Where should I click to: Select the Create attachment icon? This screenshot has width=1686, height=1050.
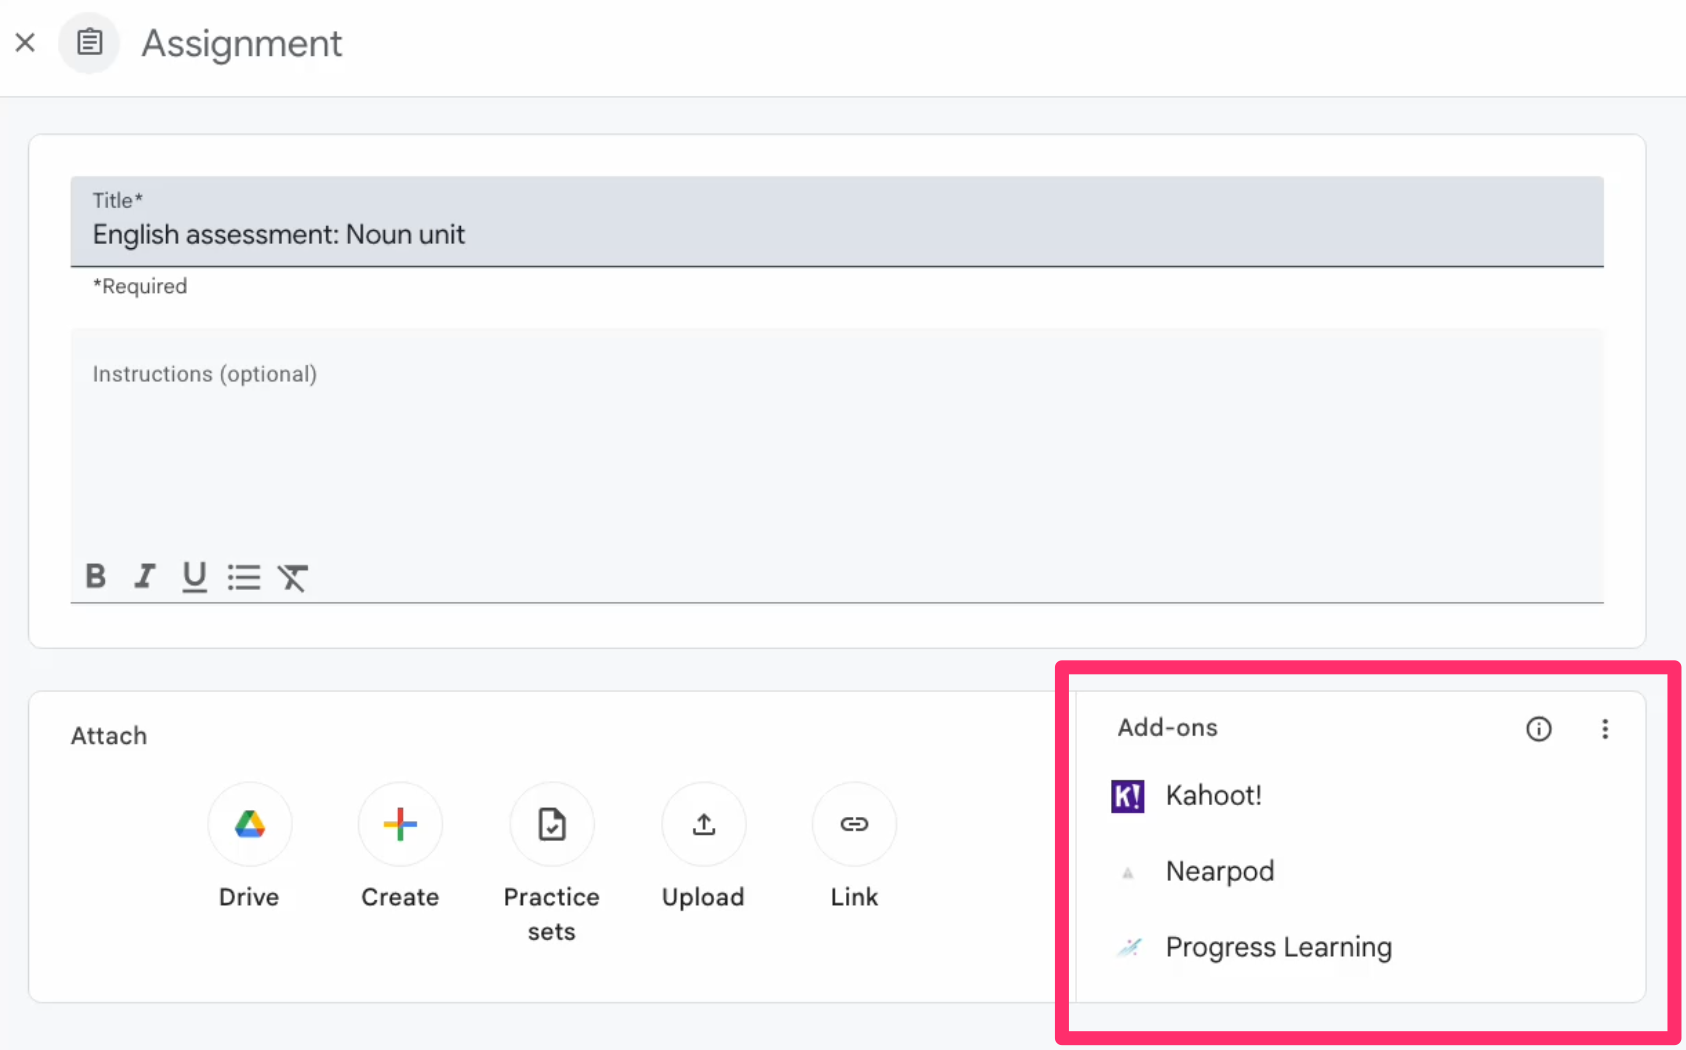(x=400, y=824)
